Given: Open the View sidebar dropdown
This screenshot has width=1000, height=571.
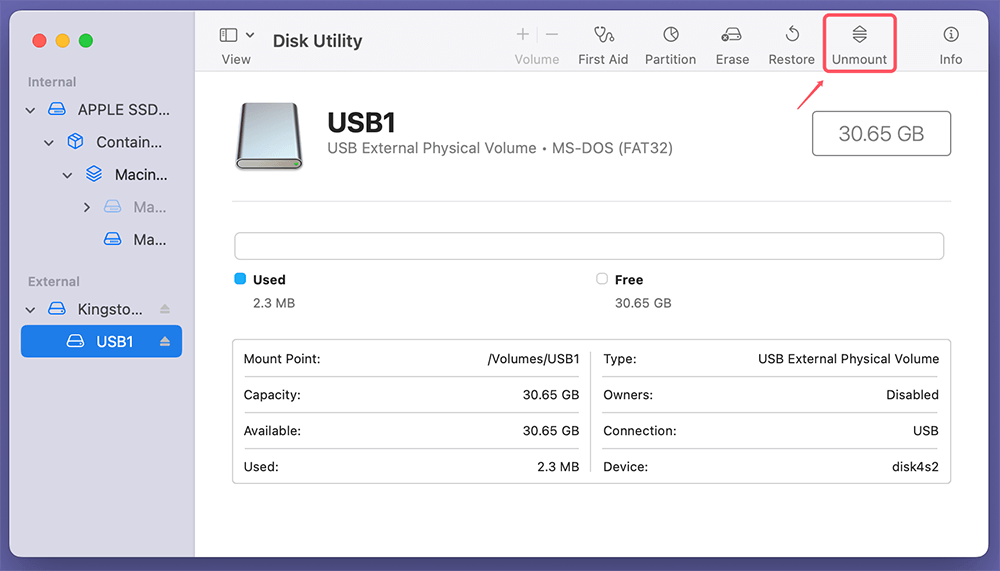Looking at the screenshot, I should (236, 36).
